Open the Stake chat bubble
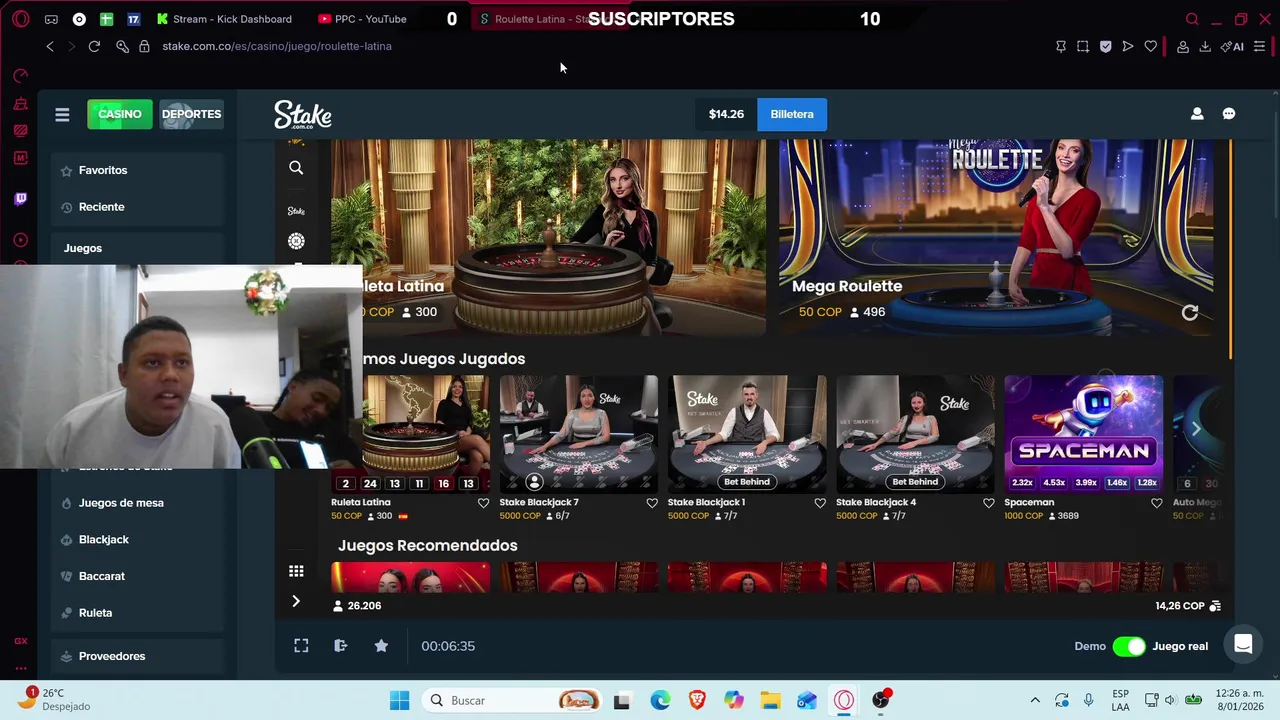Viewport: 1280px width, 720px height. [x=1229, y=114]
